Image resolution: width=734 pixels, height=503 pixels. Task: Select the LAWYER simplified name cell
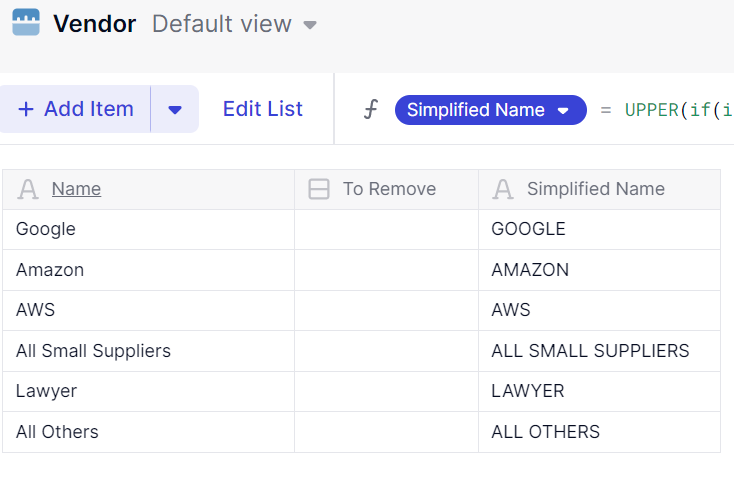[599, 391]
